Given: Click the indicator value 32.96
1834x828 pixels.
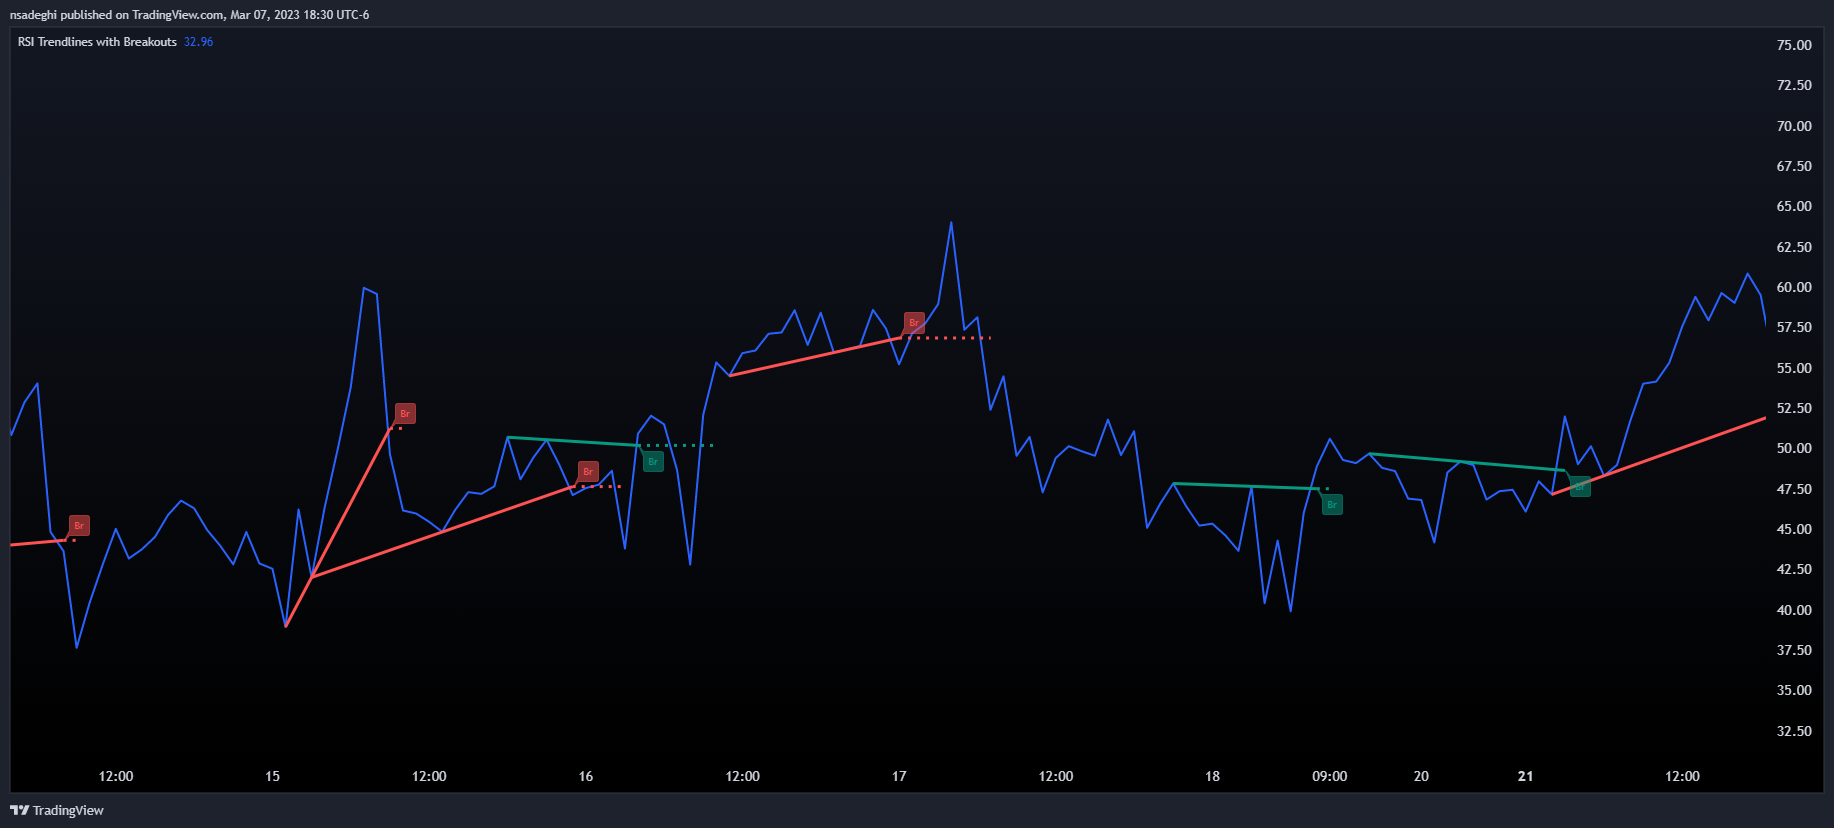Looking at the screenshot, I should 198,42.
